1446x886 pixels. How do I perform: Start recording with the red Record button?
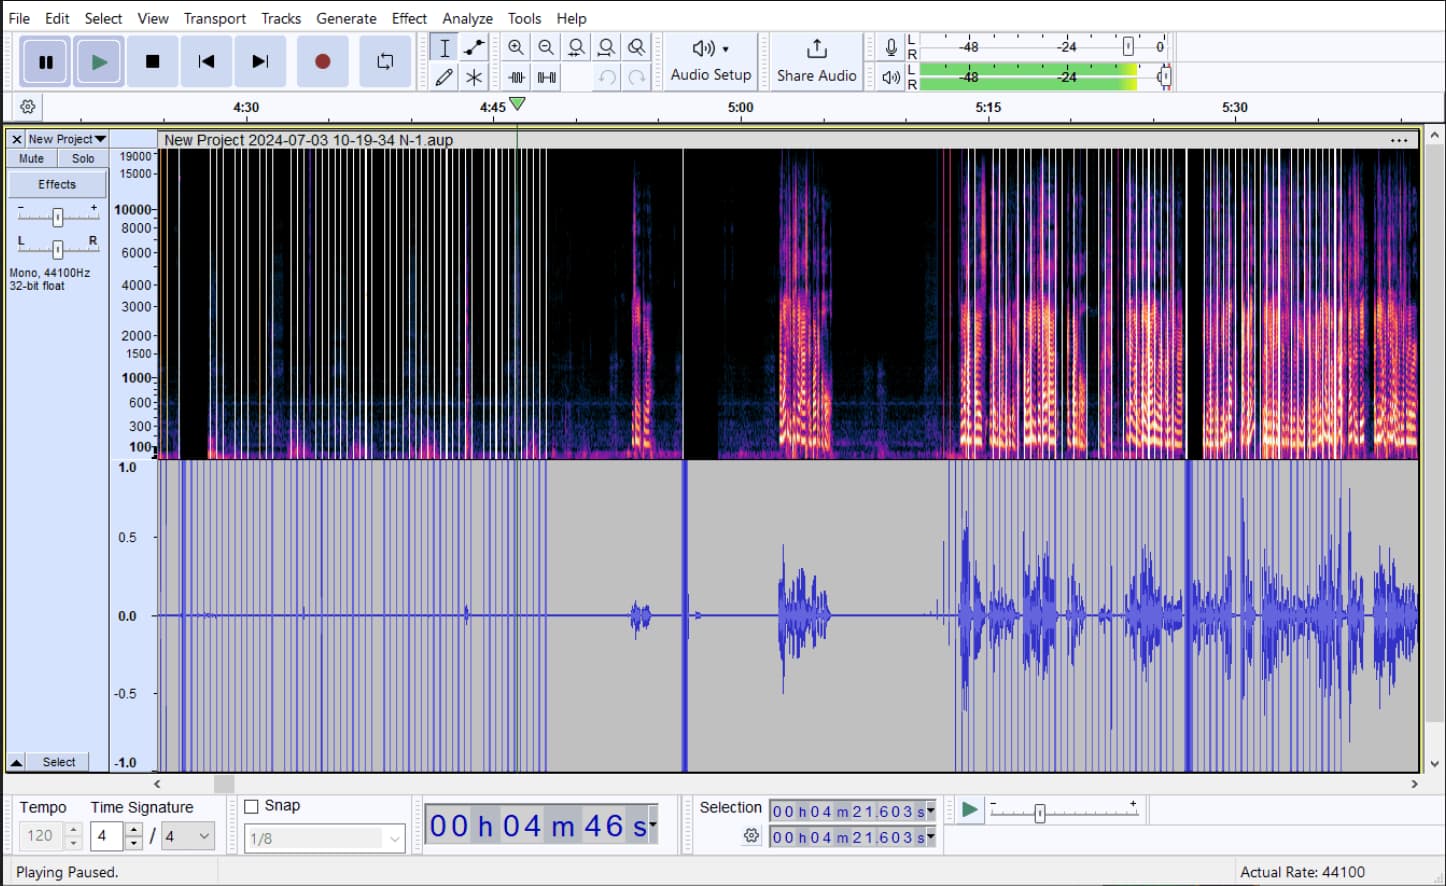coord(322,62)
